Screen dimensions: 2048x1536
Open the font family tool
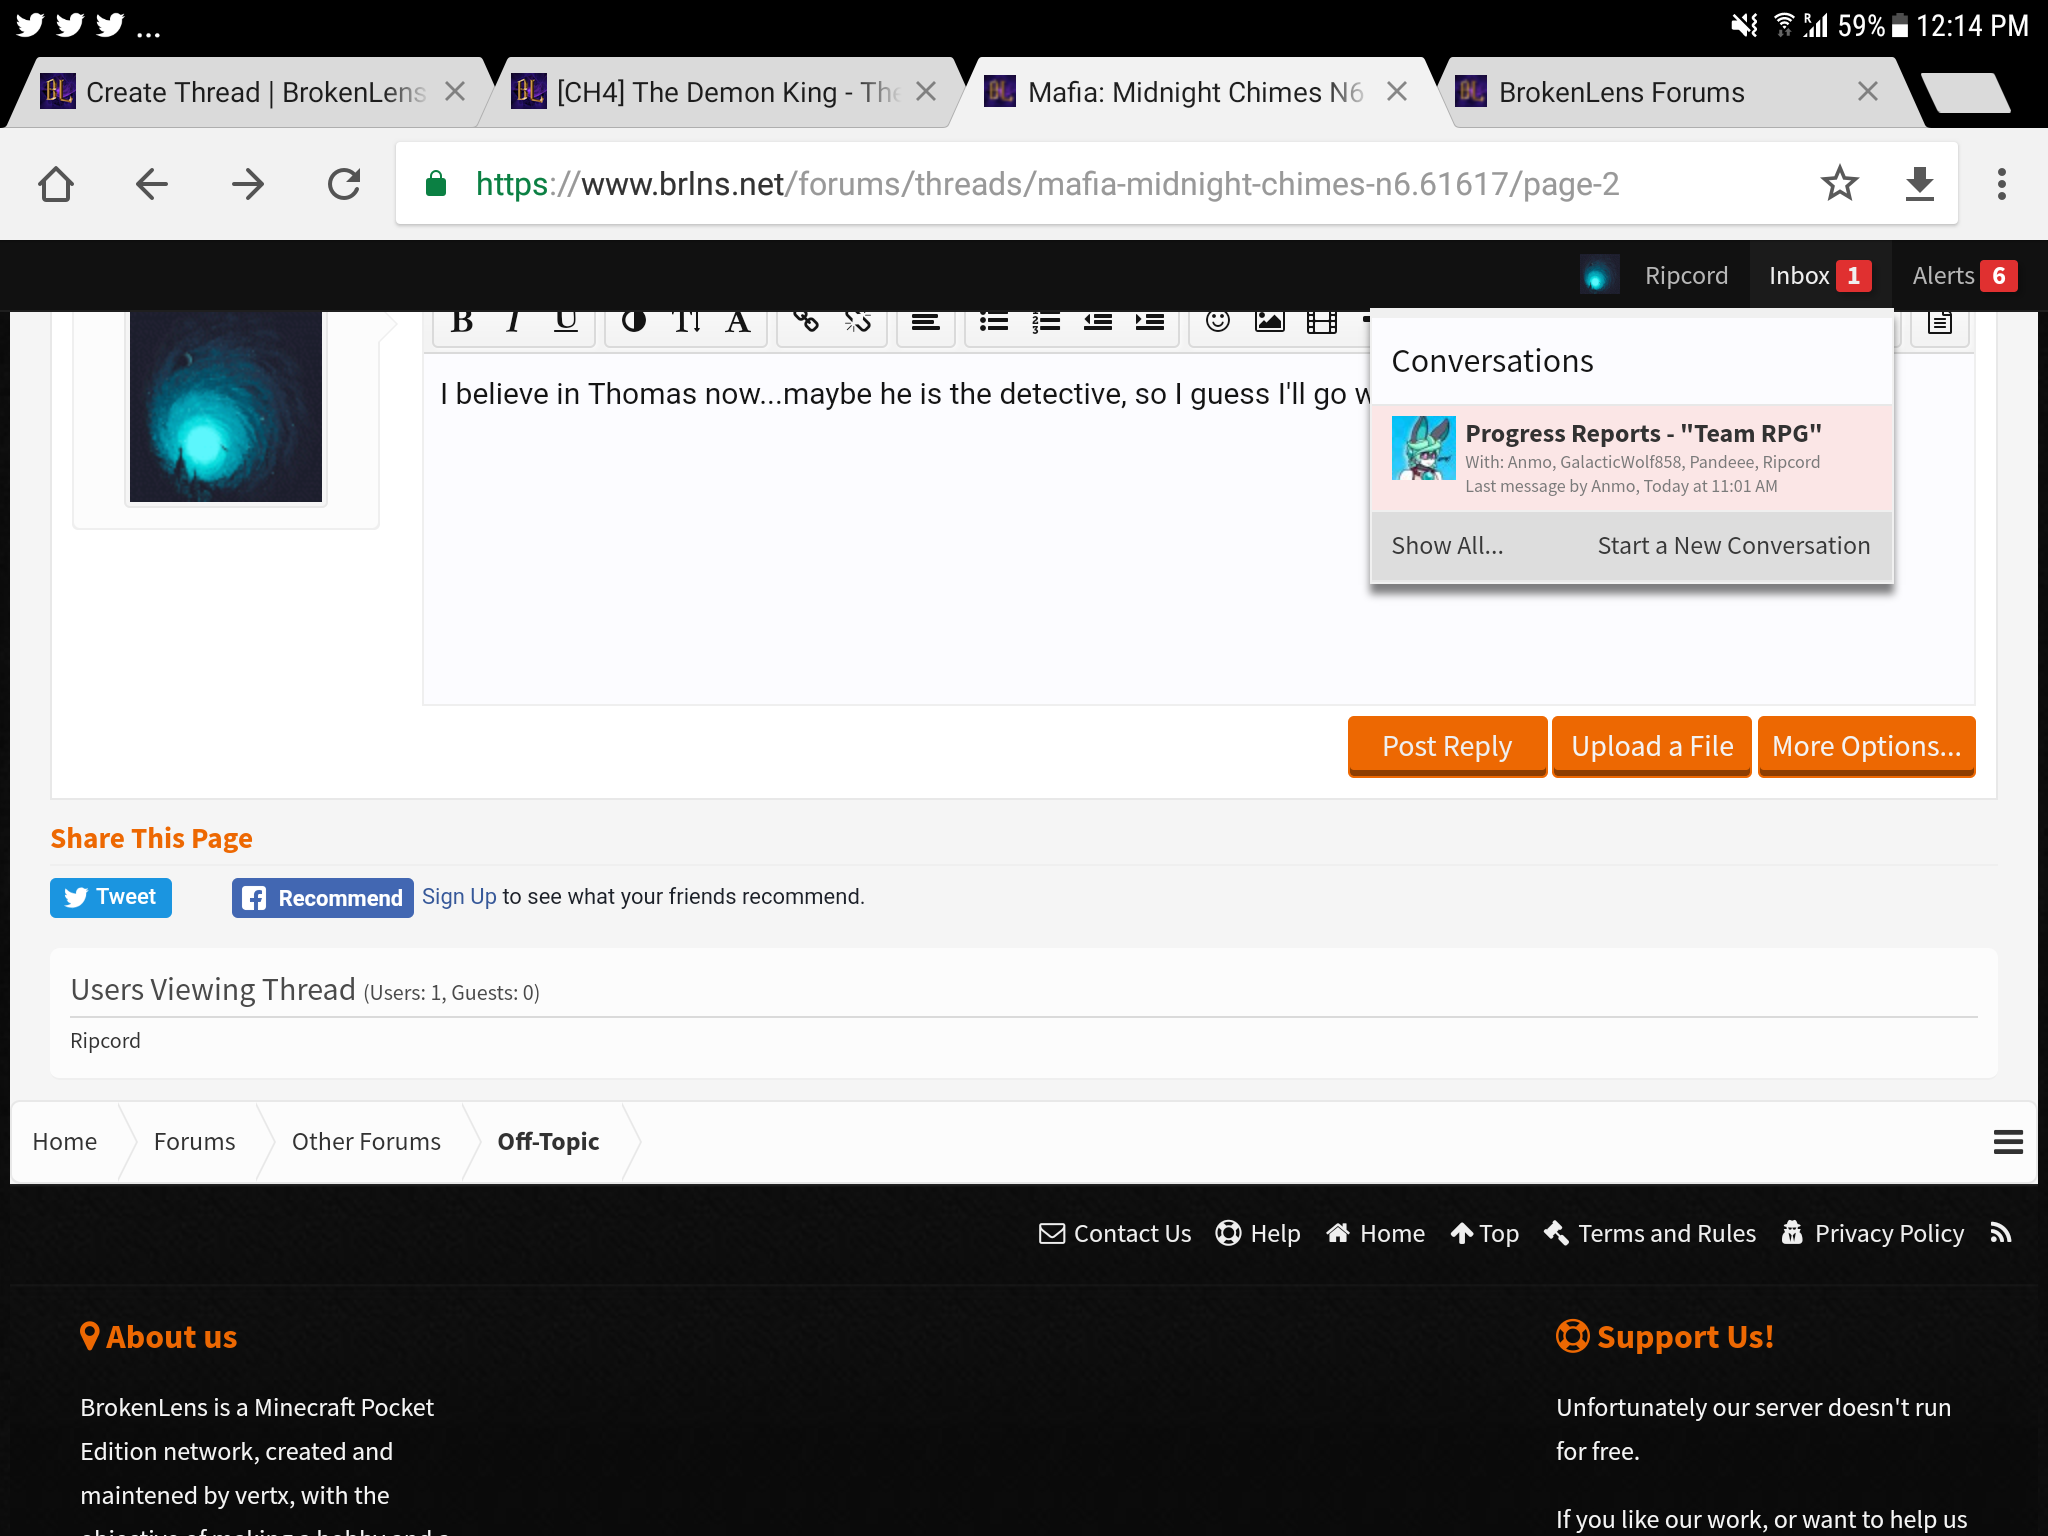click(x=738, y=322)
